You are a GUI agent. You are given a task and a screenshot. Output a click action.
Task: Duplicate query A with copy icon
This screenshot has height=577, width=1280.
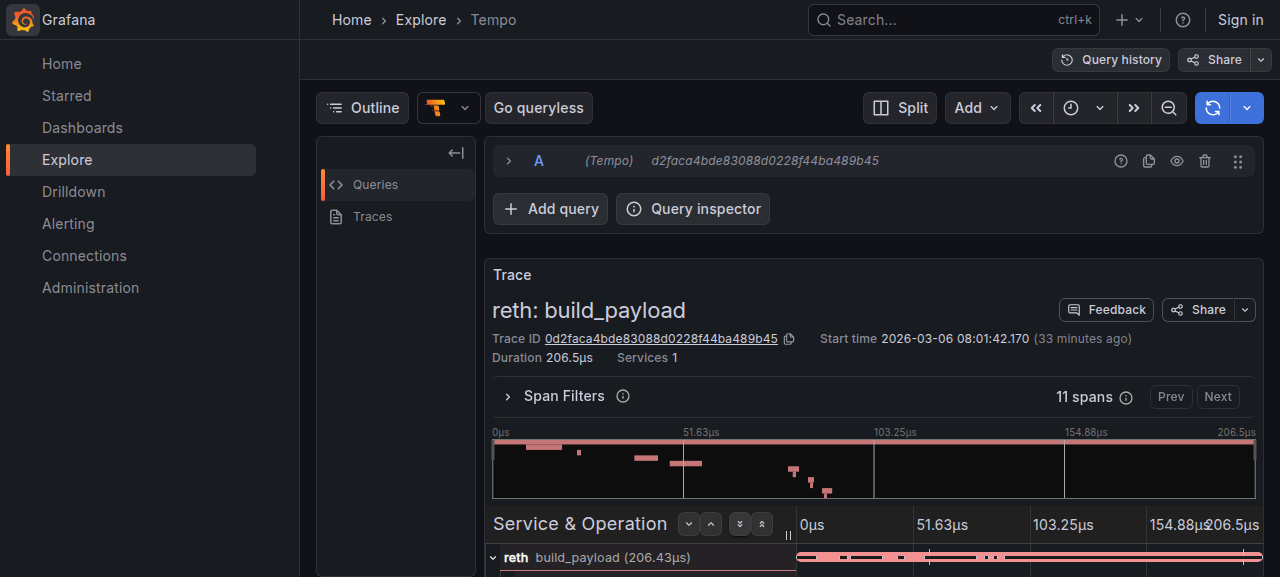pyautogui.click(x=1149, y=161)
